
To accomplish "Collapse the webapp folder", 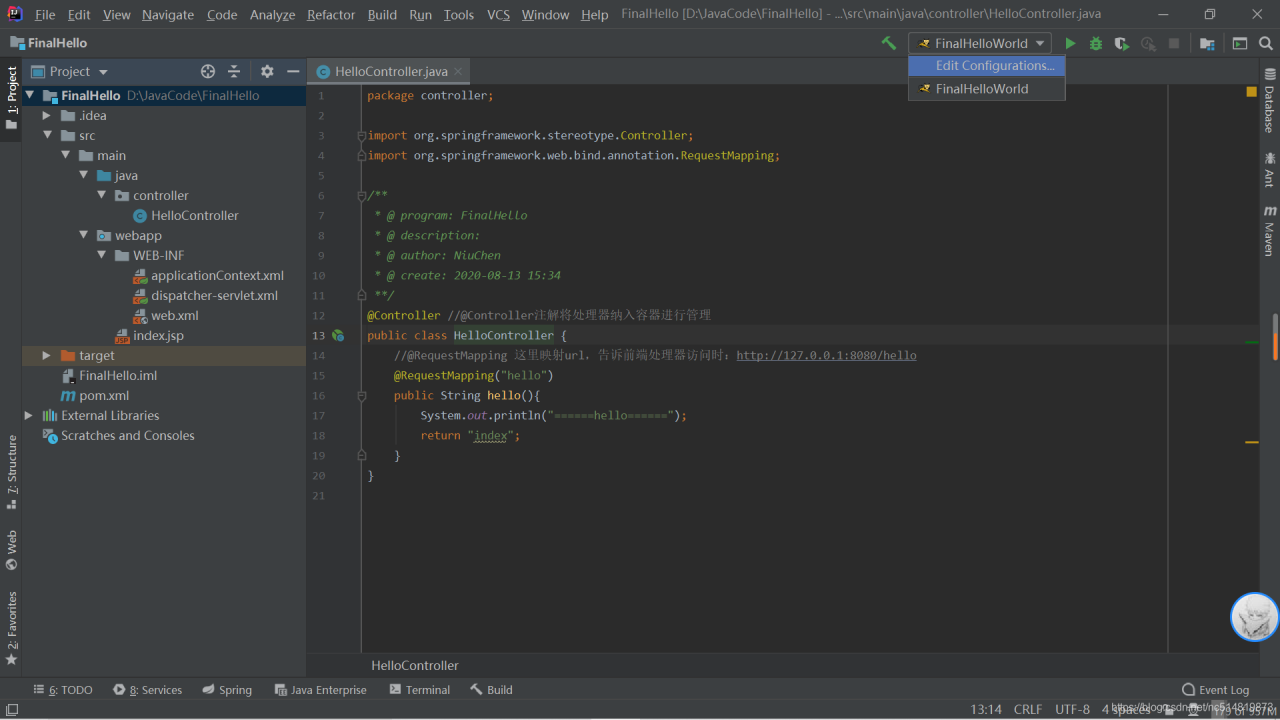I will 83,236.
